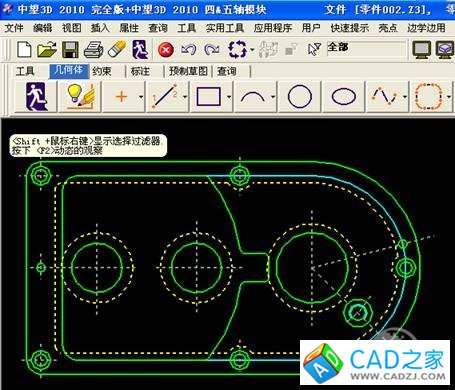Undo with the left curved arrow
This screenshot has width=455, height=390.
(x=189, y=50)
